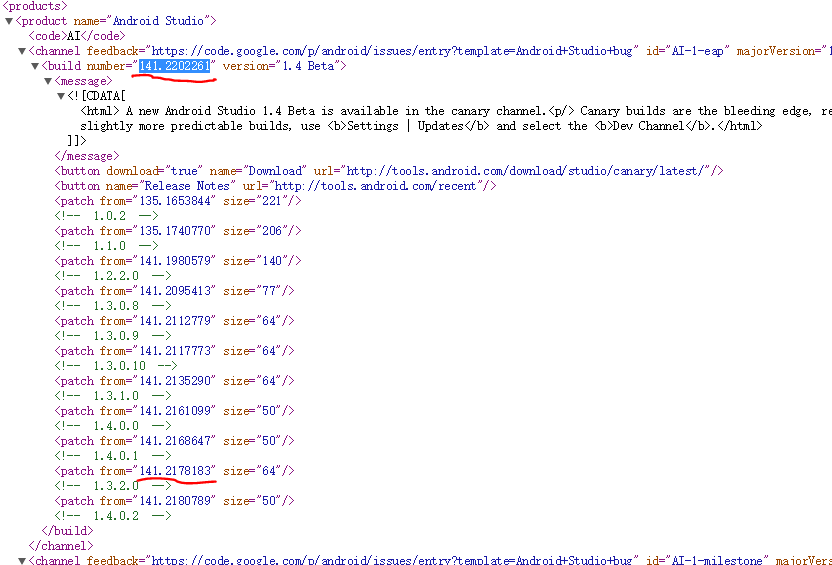Collapse the build number 141.2202261 node
832x565 pixels.
click(34, 66)
